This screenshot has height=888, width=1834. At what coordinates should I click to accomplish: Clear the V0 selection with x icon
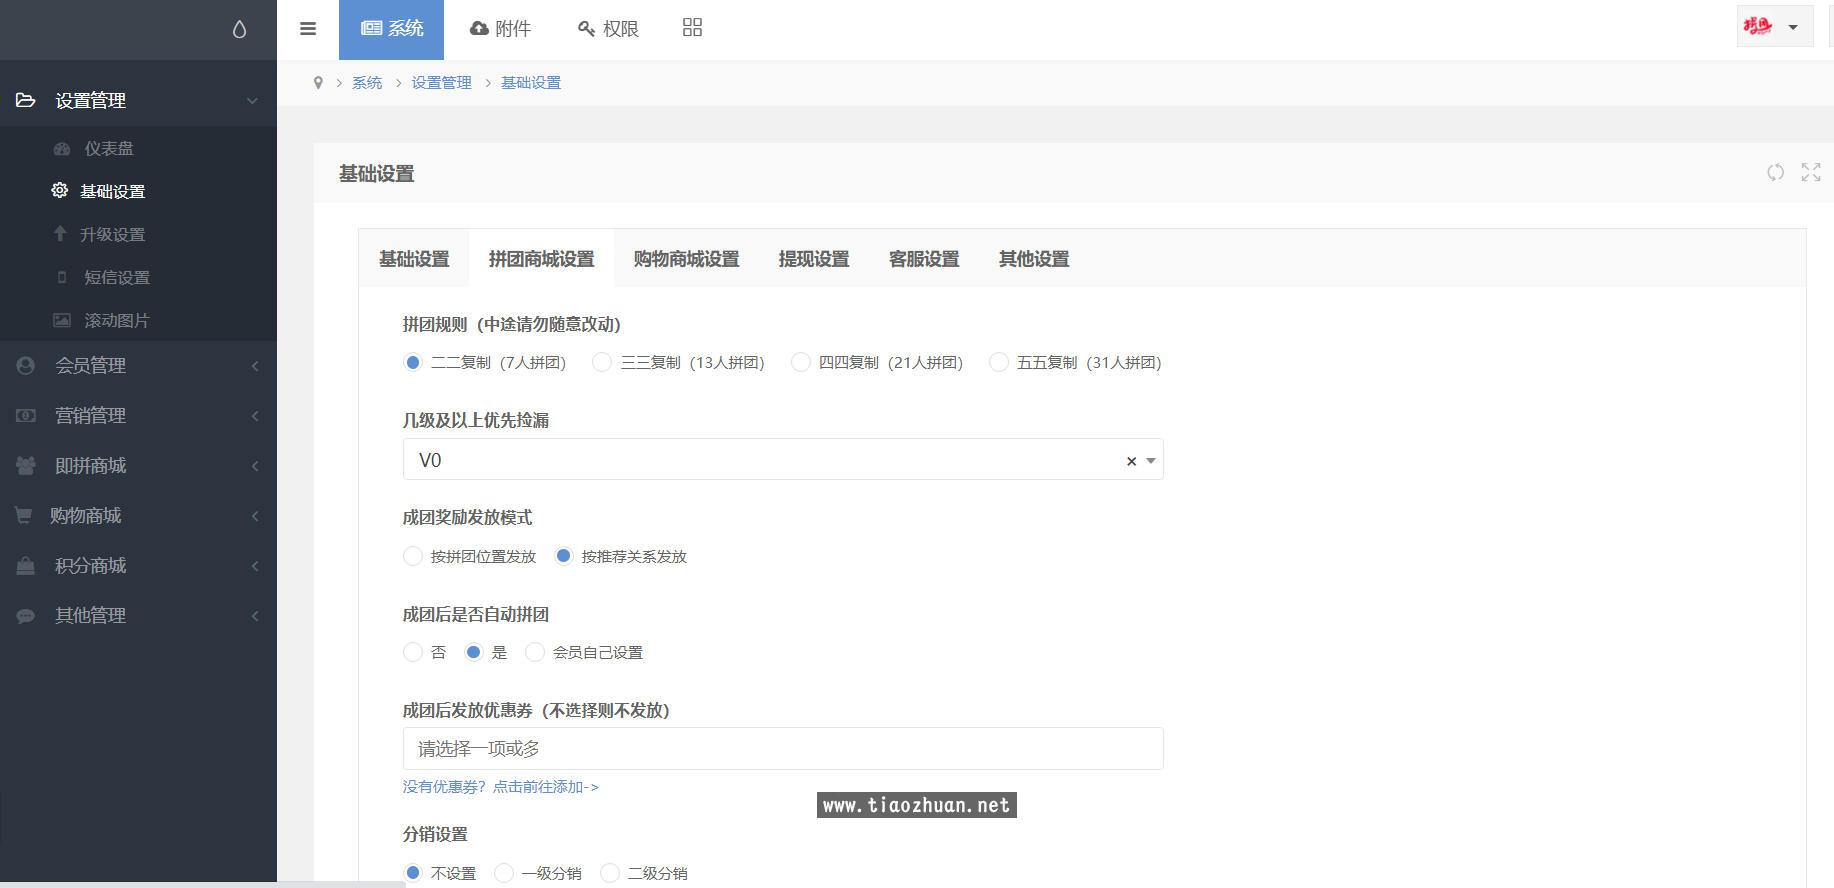[1131, 461]
